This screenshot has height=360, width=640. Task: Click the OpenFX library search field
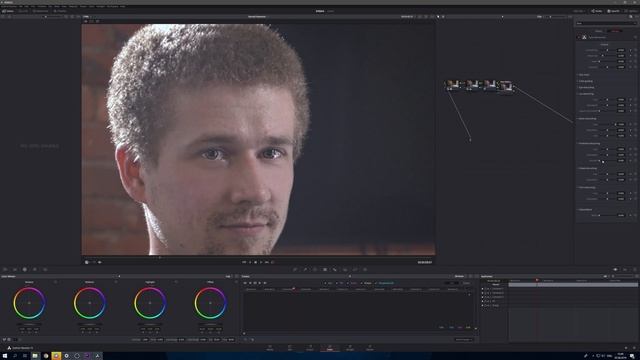click(x=606, y=23)
